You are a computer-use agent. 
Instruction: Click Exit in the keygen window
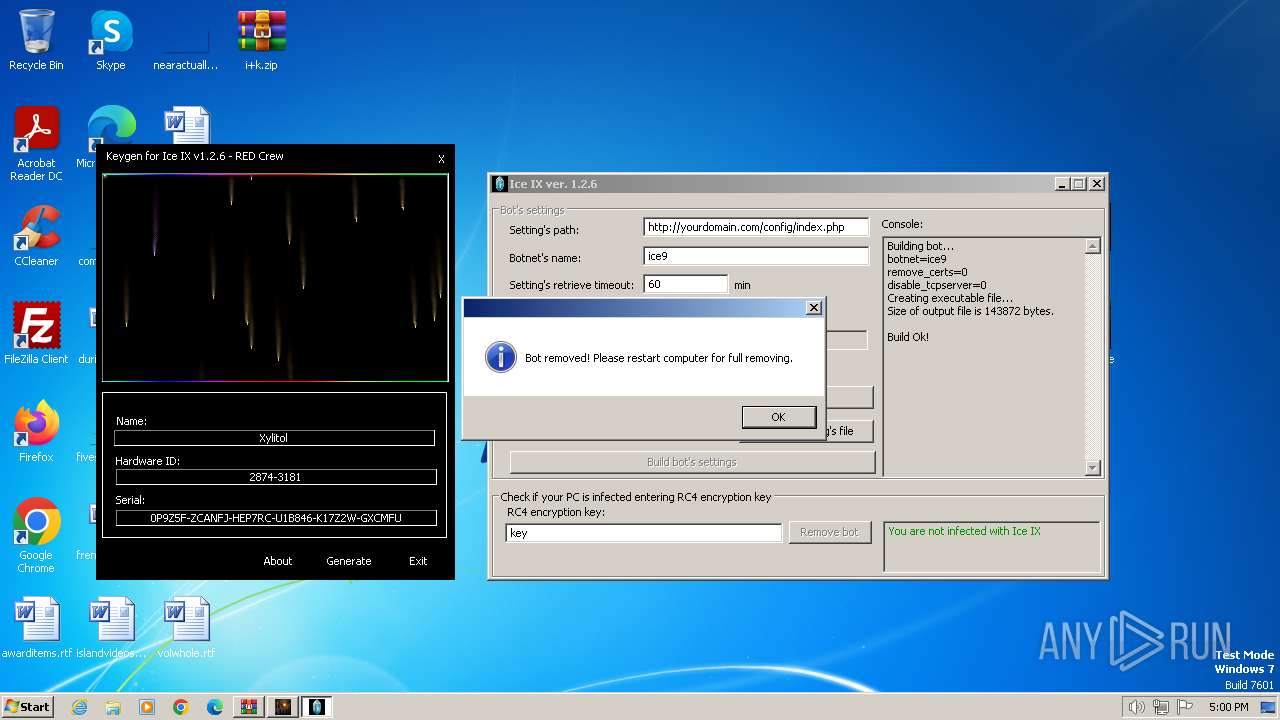[x=418, y=561]
